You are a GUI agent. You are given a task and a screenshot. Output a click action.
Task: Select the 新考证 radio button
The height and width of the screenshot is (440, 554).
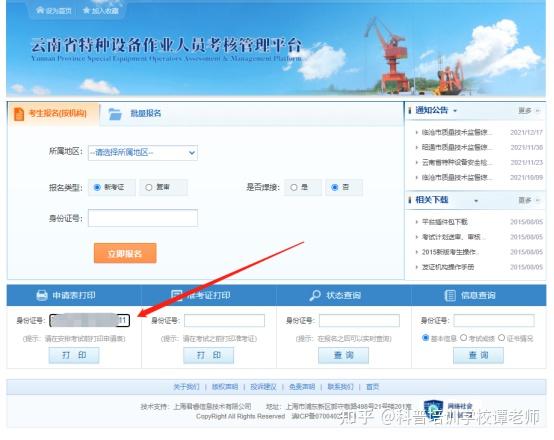point(97,187)
